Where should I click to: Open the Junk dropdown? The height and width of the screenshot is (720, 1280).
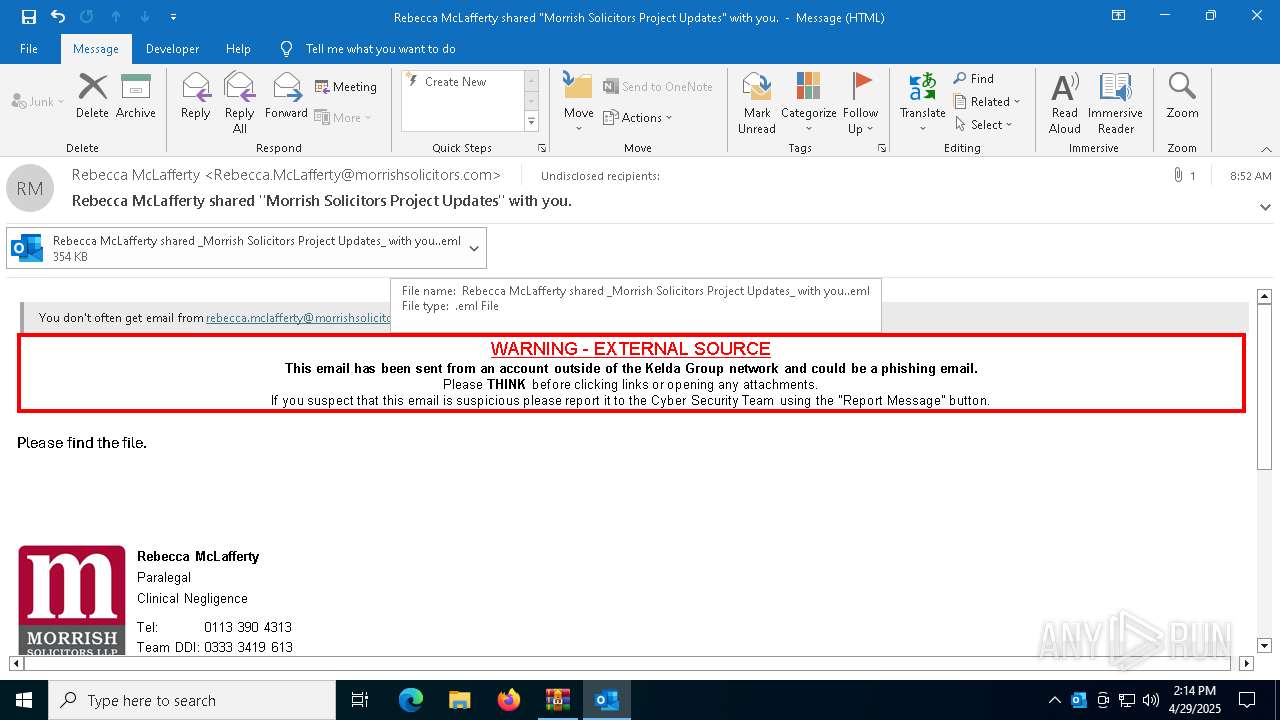38,102
